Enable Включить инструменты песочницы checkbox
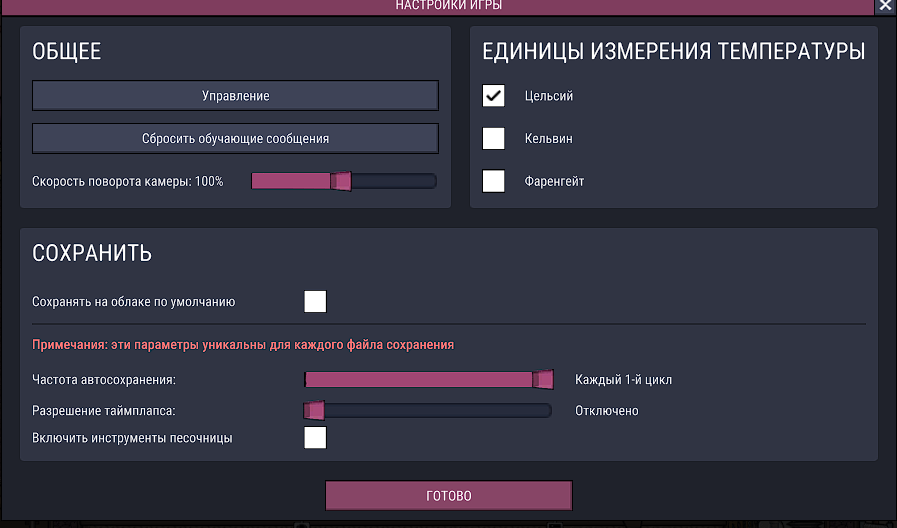Viewport: 897px width, 528px height. [315, 438]
